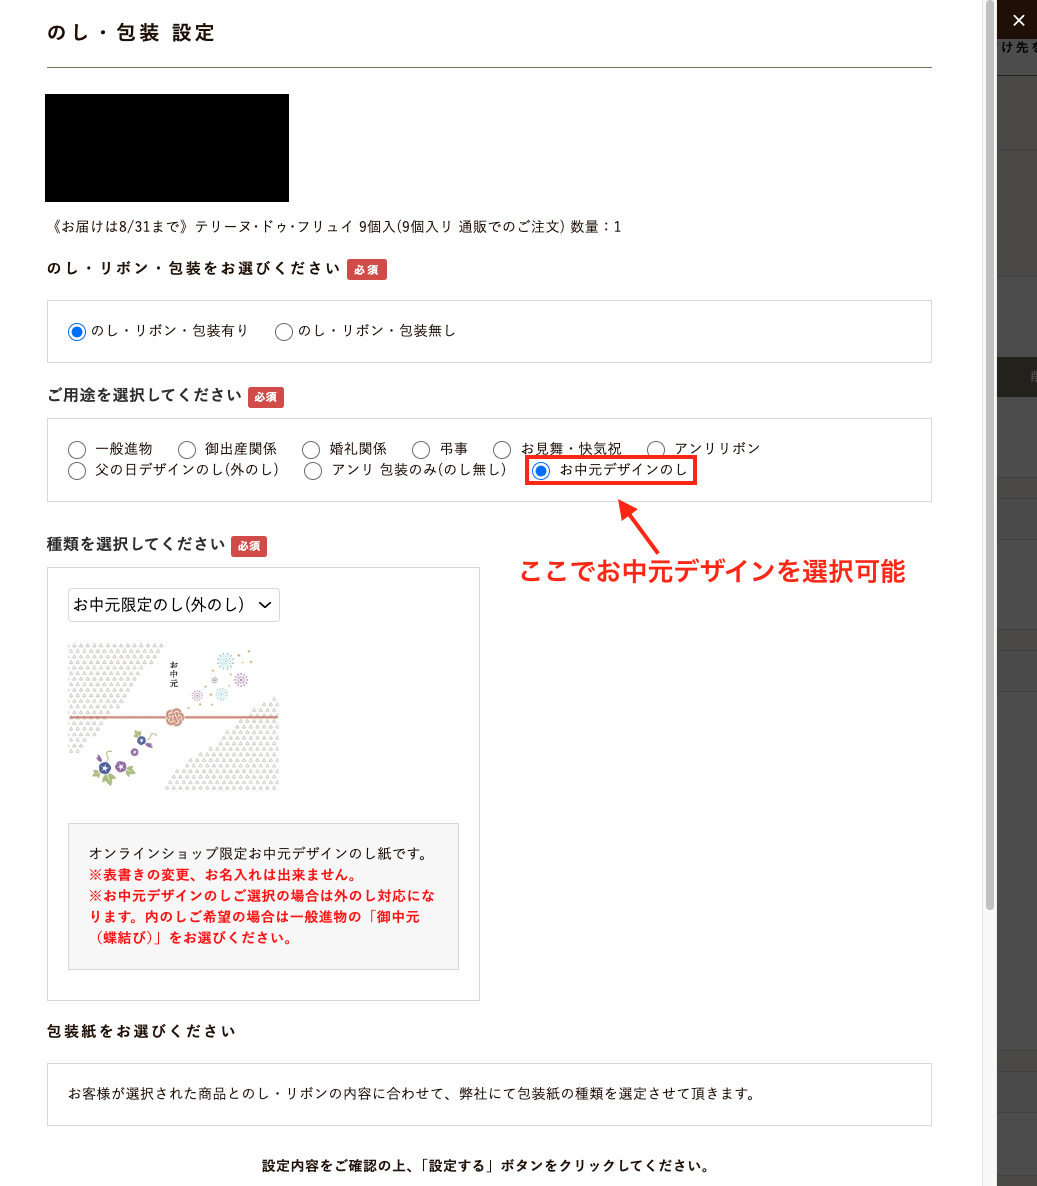Click the wrapping paper notice starting お客様が選択された商品

pos(412,1094)
